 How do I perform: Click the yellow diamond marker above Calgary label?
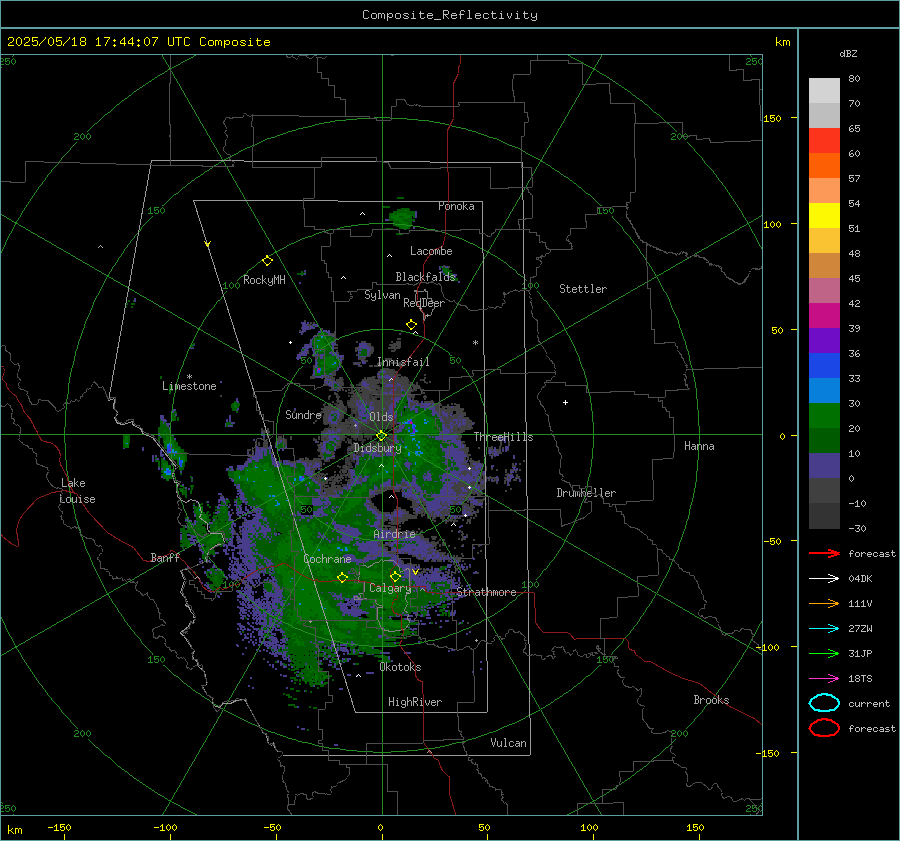pyautogui.click(x=395, y=576)
